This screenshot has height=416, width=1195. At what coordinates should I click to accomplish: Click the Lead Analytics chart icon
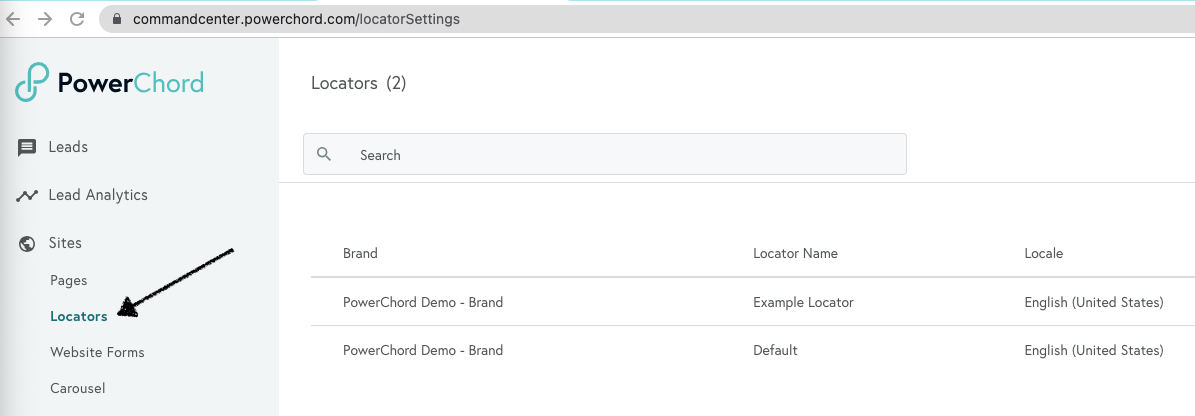(27, 196)
